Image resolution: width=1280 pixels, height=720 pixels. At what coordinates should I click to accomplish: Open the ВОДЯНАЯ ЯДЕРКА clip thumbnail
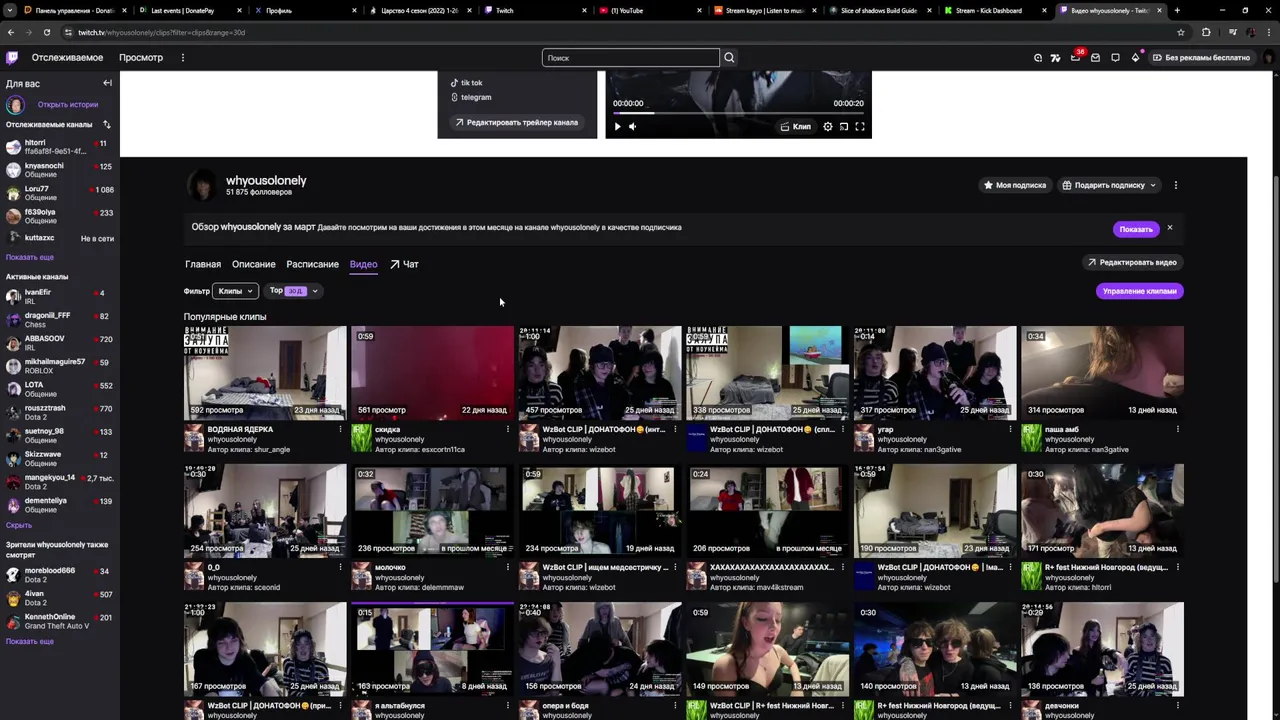(265, 372)
